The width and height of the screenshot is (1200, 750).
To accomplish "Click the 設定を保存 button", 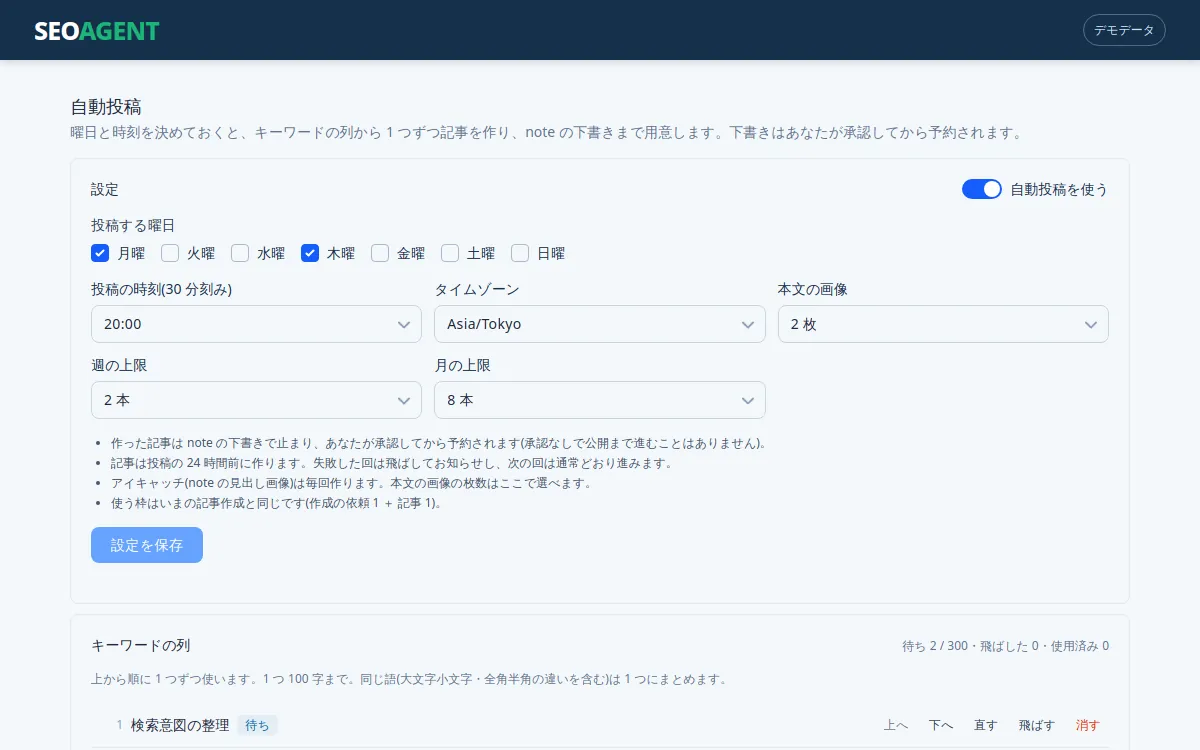I will coord(147,545).
